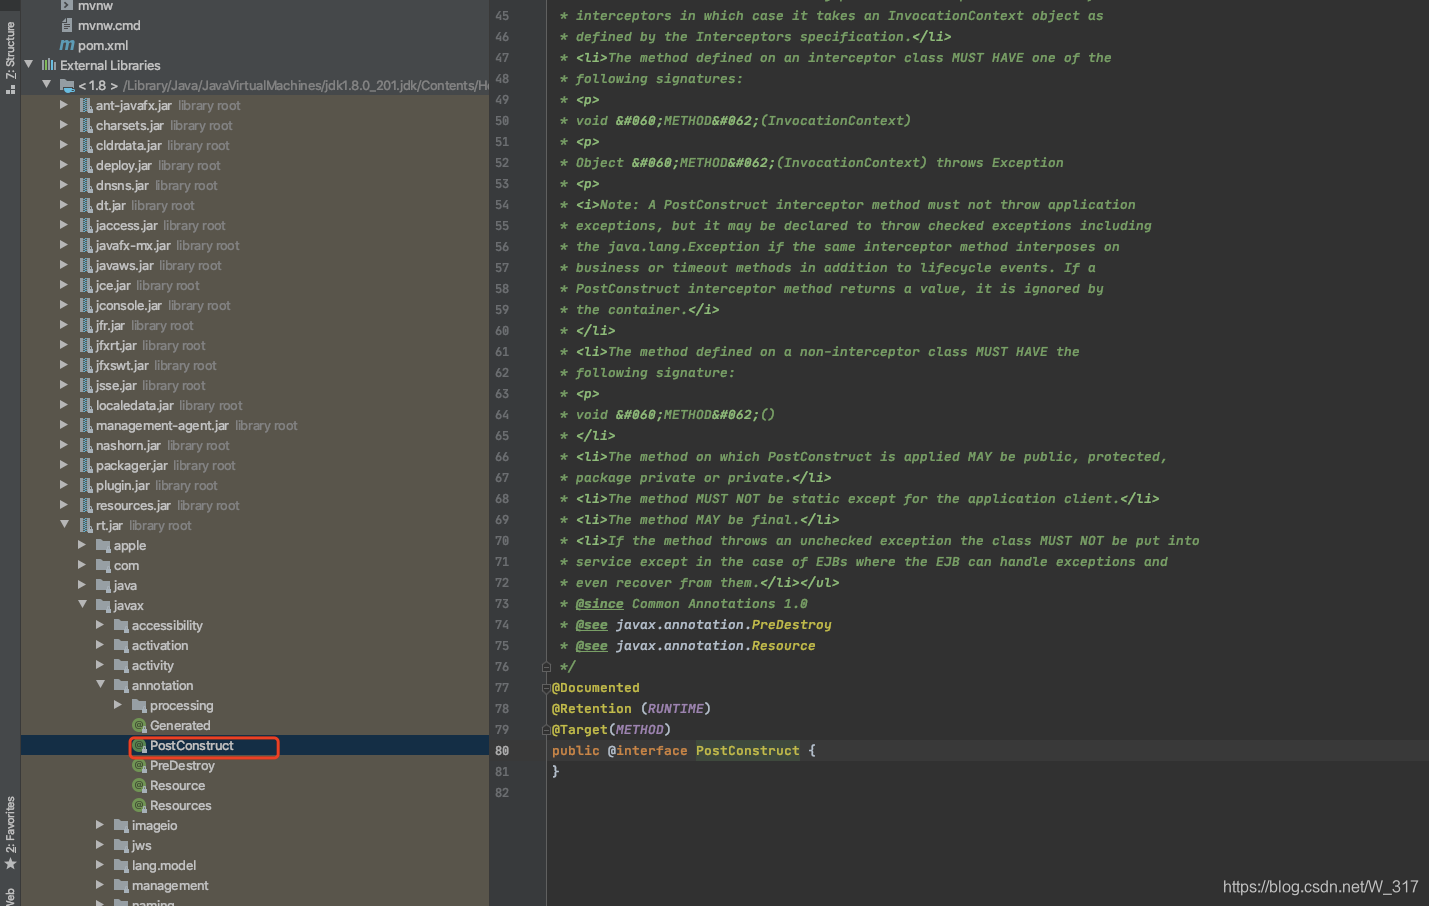Collapse the annotation package folder
This screenshot has width=1429, height=906.
click(x=101, y=685)
